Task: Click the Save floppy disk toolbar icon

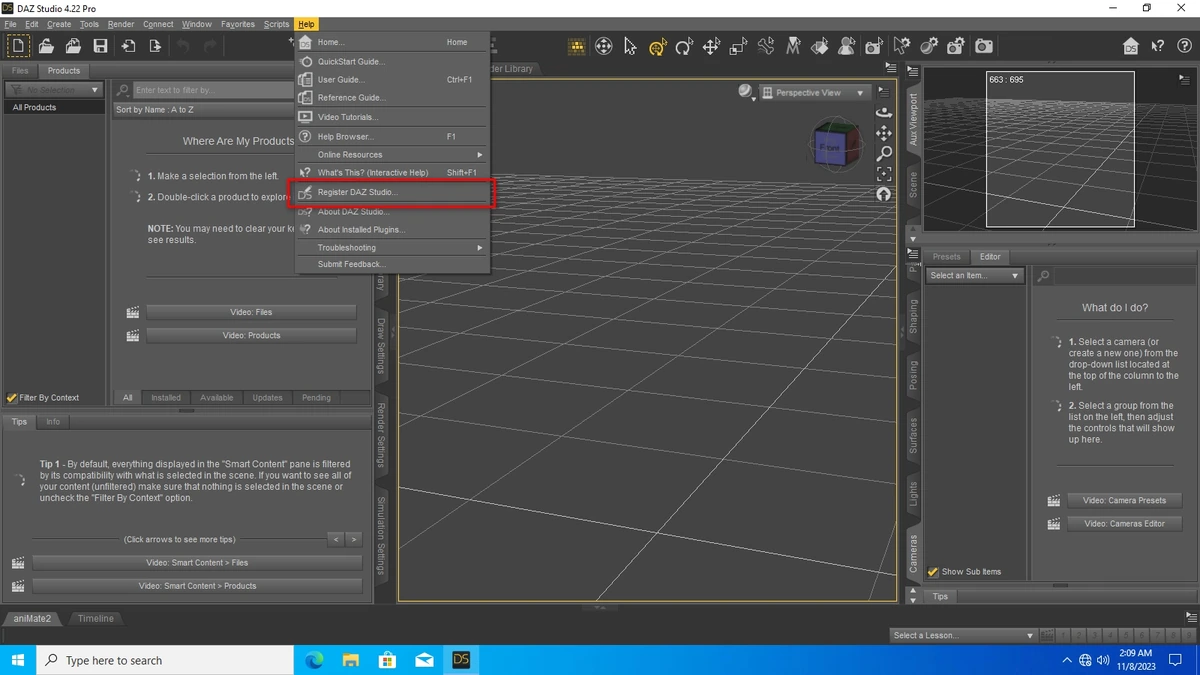Action: [x=100, y=46]
